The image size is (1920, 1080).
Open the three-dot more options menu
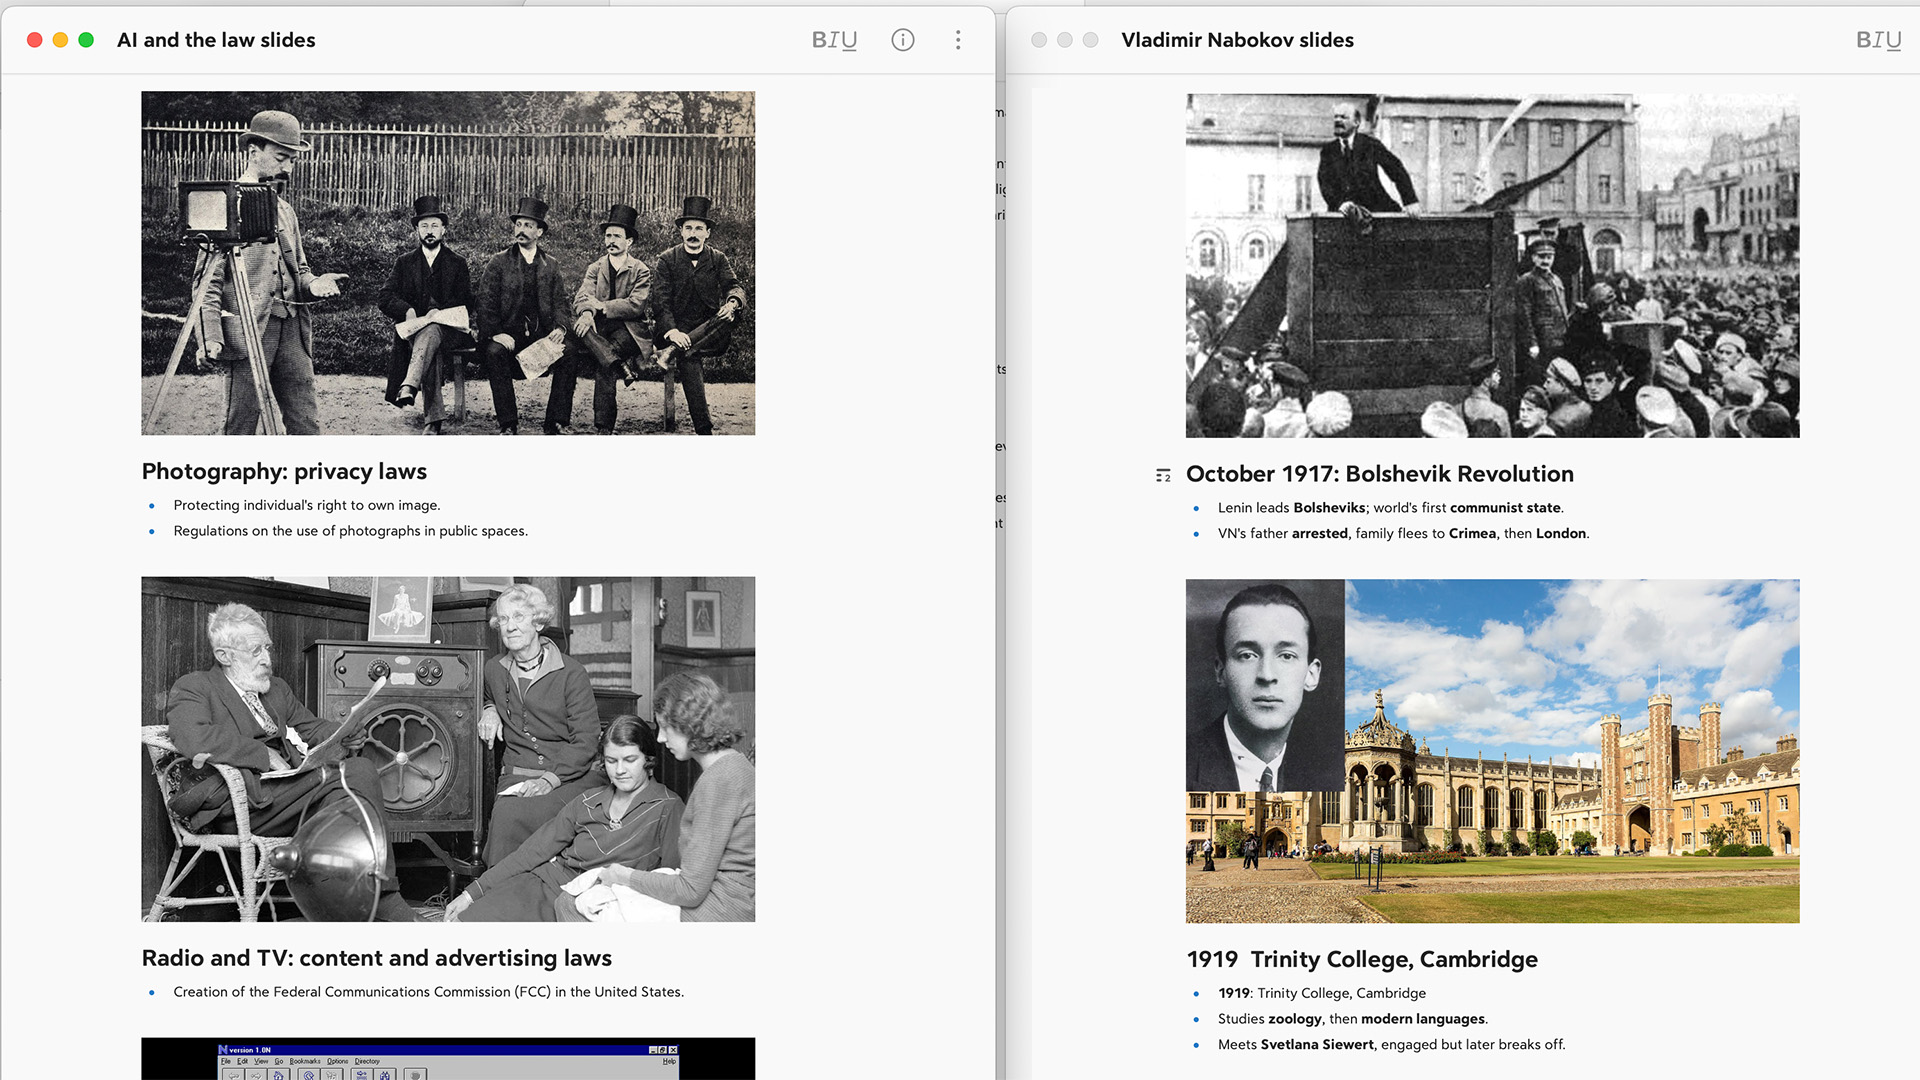click(958, 40)
